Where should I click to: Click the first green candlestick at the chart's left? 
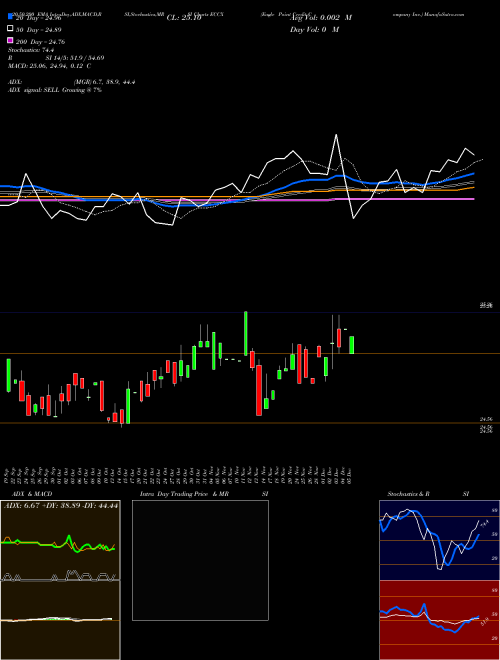tap(8, 375)
